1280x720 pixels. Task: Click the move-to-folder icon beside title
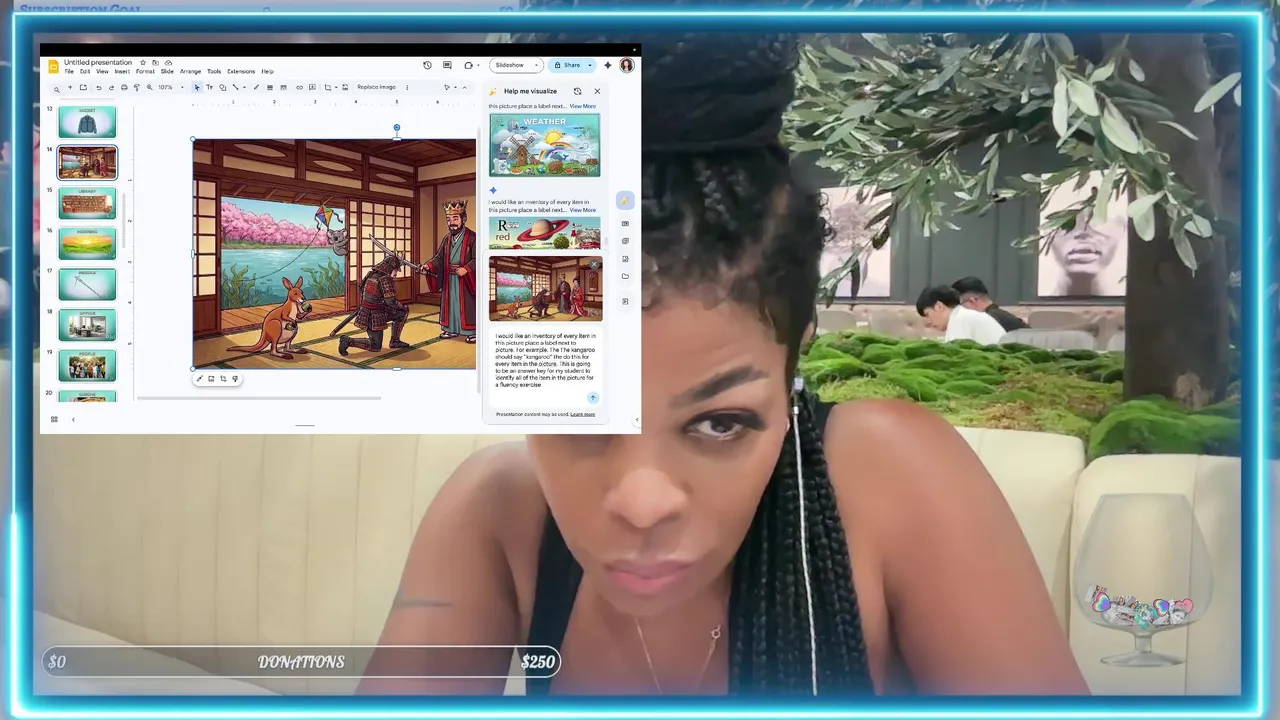click(155, 62)
